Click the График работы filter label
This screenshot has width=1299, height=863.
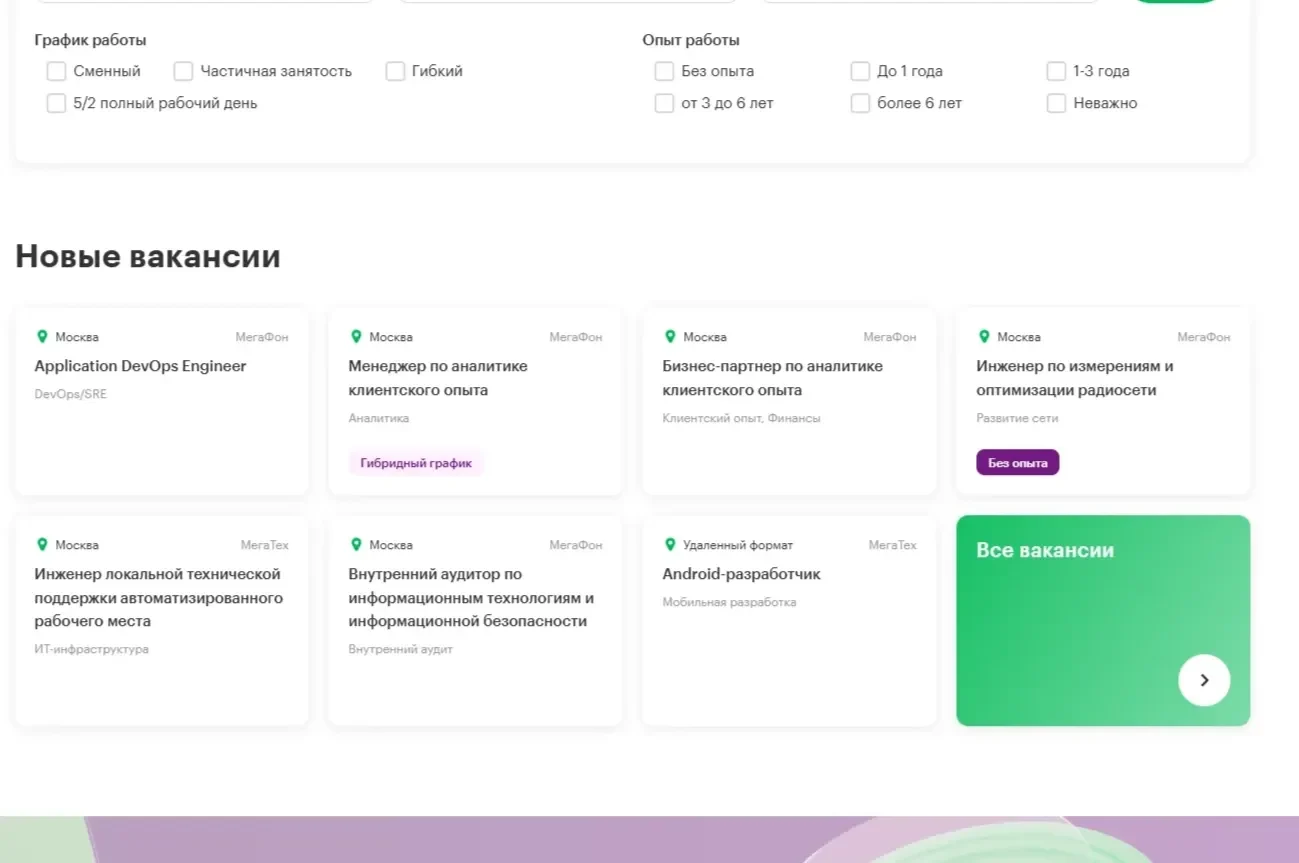(x=91, y=40)
